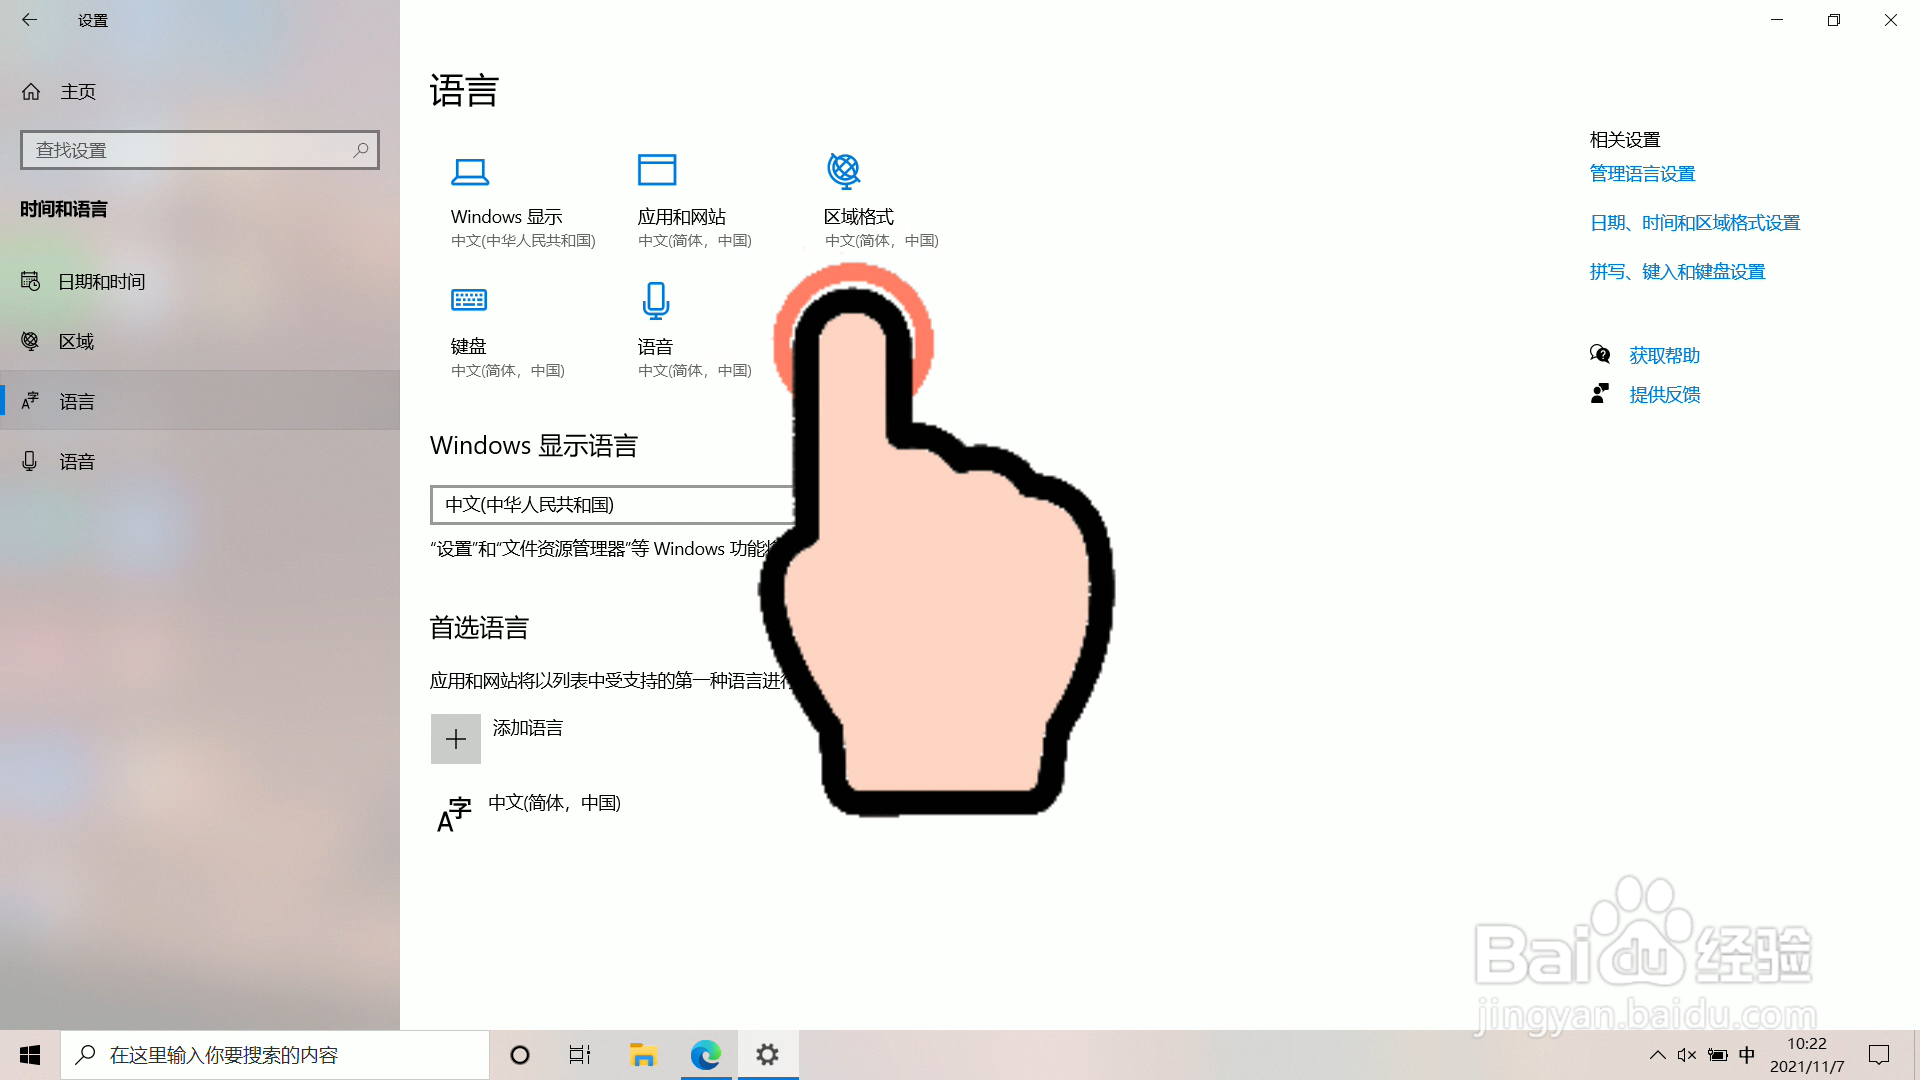The height and width of the screenshot is (1080, 1920).
Task: Click the battery tray icon
Action: [1718, 1055]
